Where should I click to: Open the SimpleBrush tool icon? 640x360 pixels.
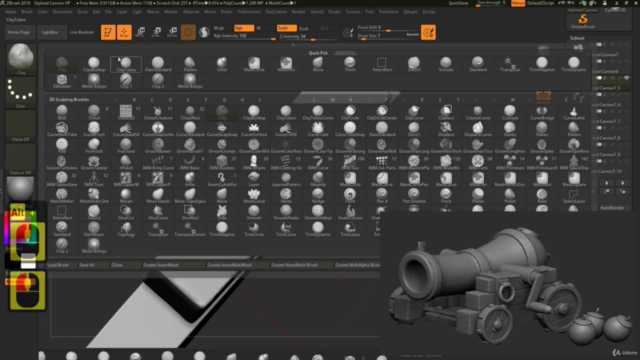[583, 21]
